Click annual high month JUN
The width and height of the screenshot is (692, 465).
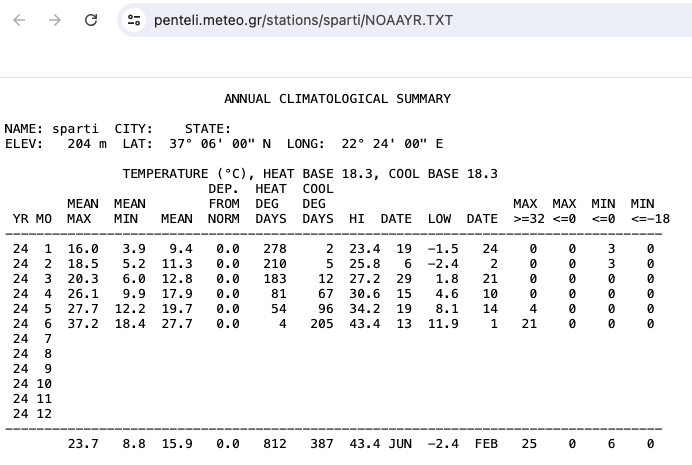pyautogui.click(x=400, y=444)
